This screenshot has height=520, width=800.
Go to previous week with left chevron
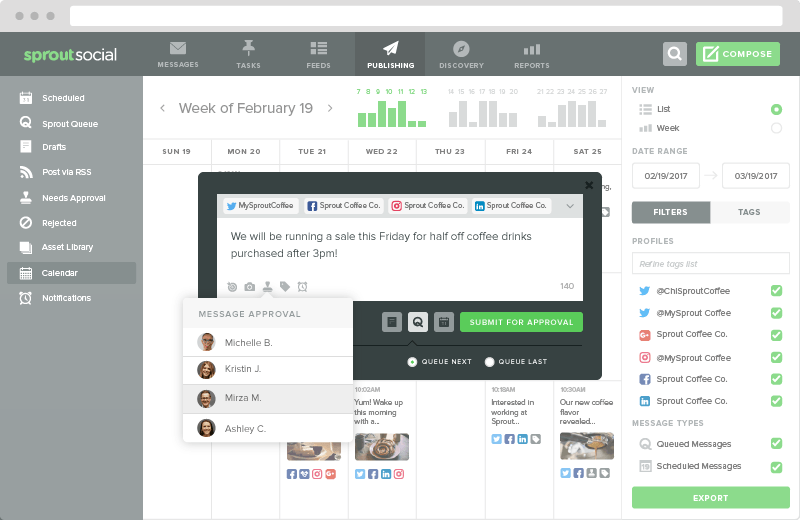click(x=162, y=108)
